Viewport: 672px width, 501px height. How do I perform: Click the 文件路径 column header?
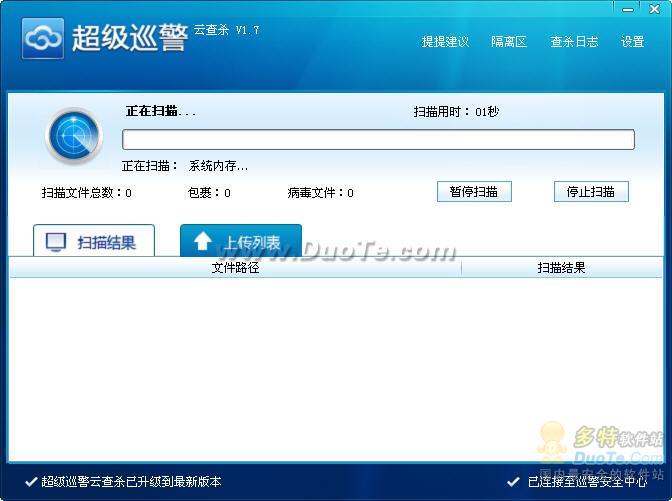pos(235,268)
